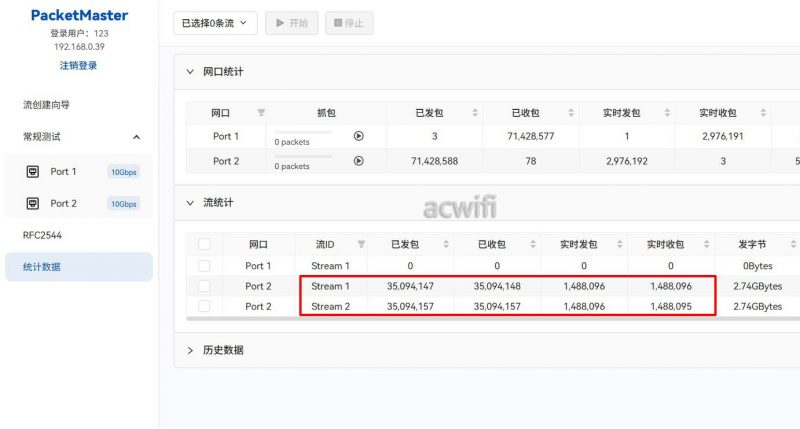Start packet capture on Port 2
Viewport: 800px width, 429px height.
click(358, 161)
